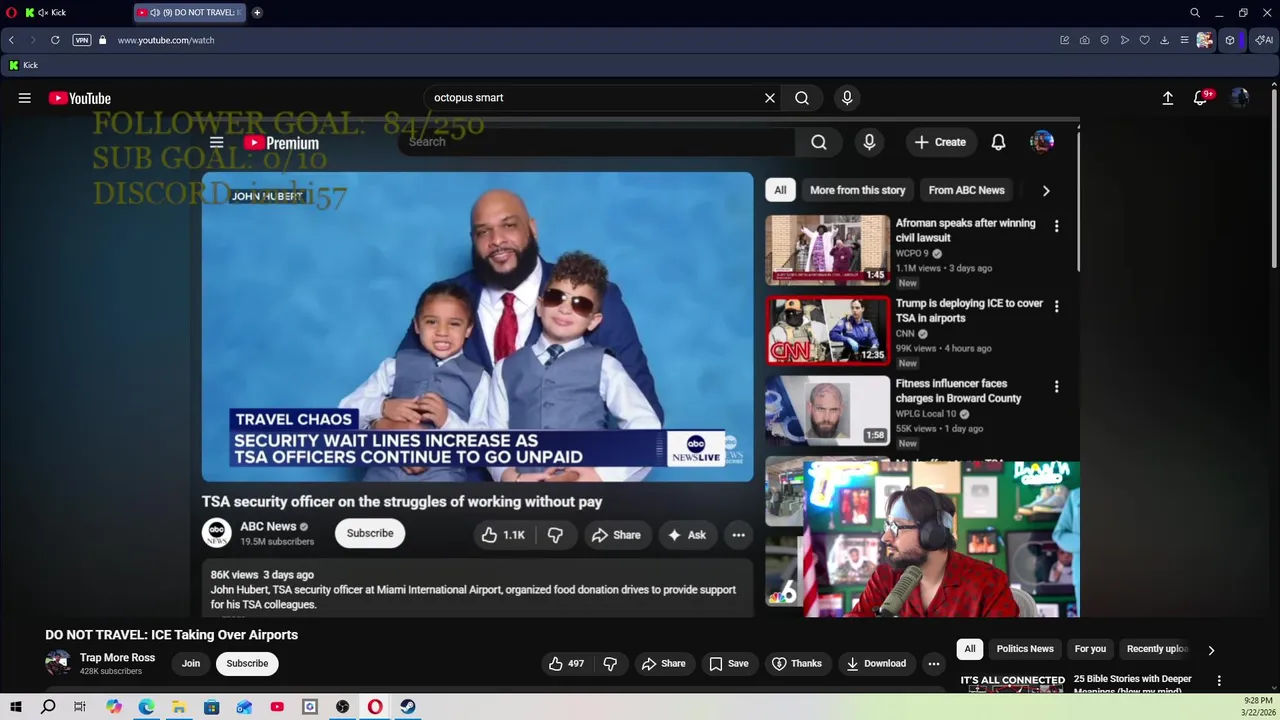Open more actions beside Download
The width and height of the screenshot is (1280, 720).
(934, 663)
